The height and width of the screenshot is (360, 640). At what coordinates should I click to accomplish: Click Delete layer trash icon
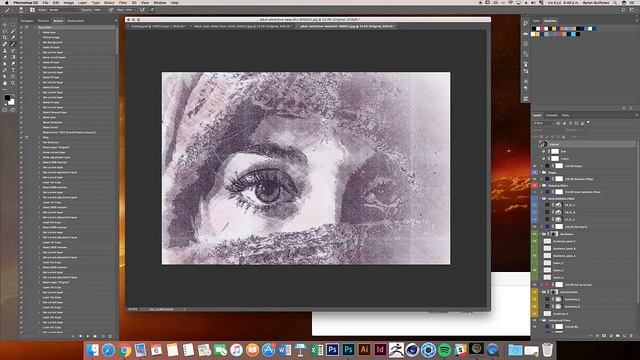coord(631,336)
